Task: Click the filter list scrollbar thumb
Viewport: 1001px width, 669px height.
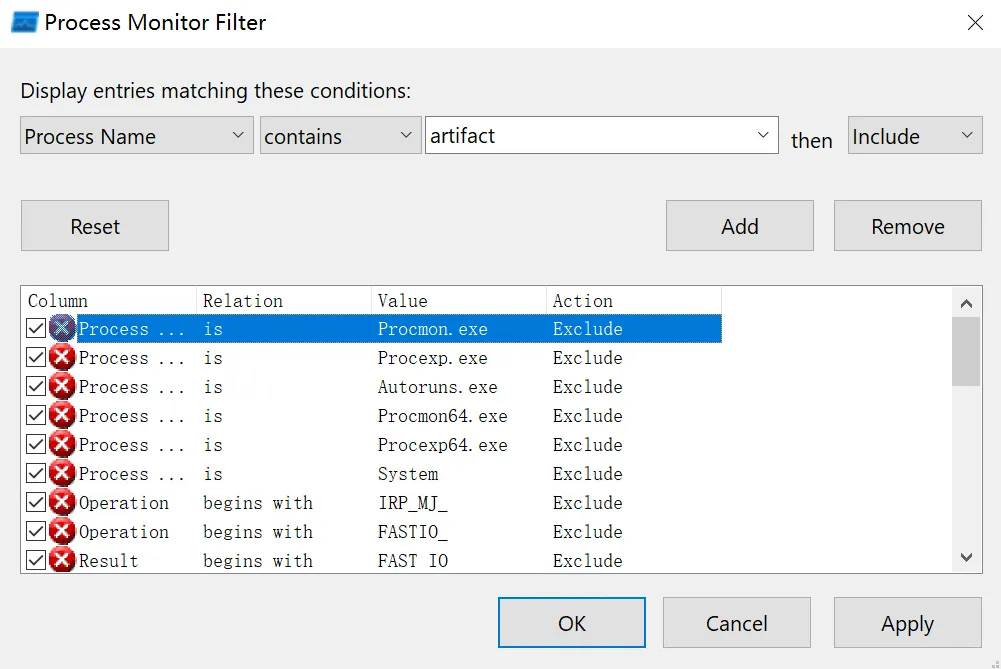Action: 966,352
